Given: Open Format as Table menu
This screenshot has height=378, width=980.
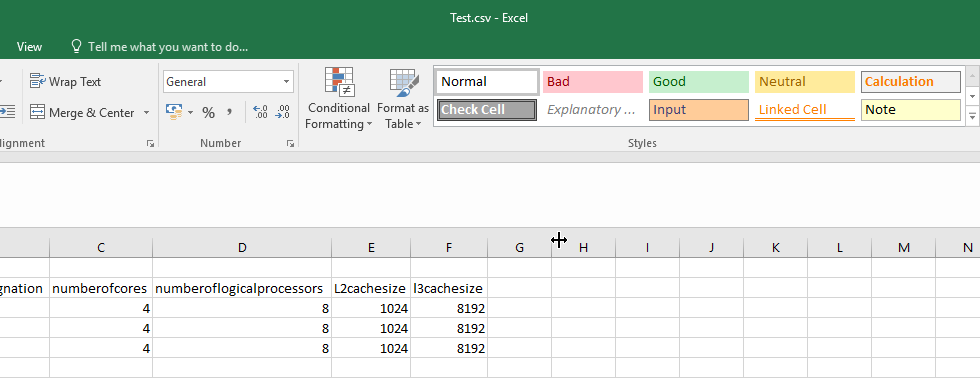Looking at the screenshot, I should point(403,98).
